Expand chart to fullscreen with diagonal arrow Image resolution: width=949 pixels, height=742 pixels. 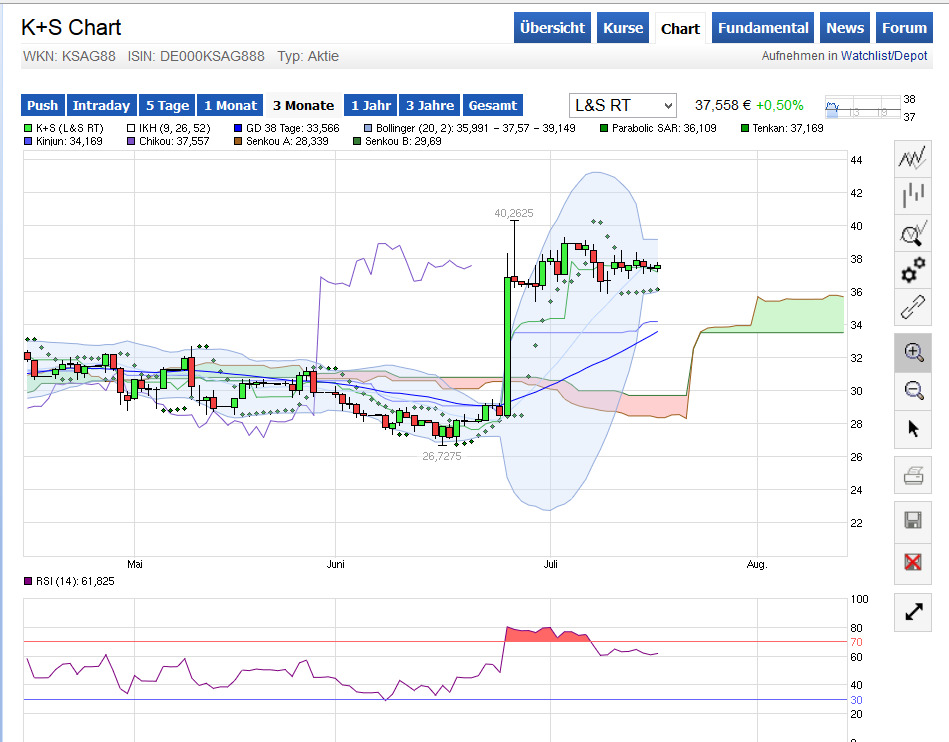point(912,610)
